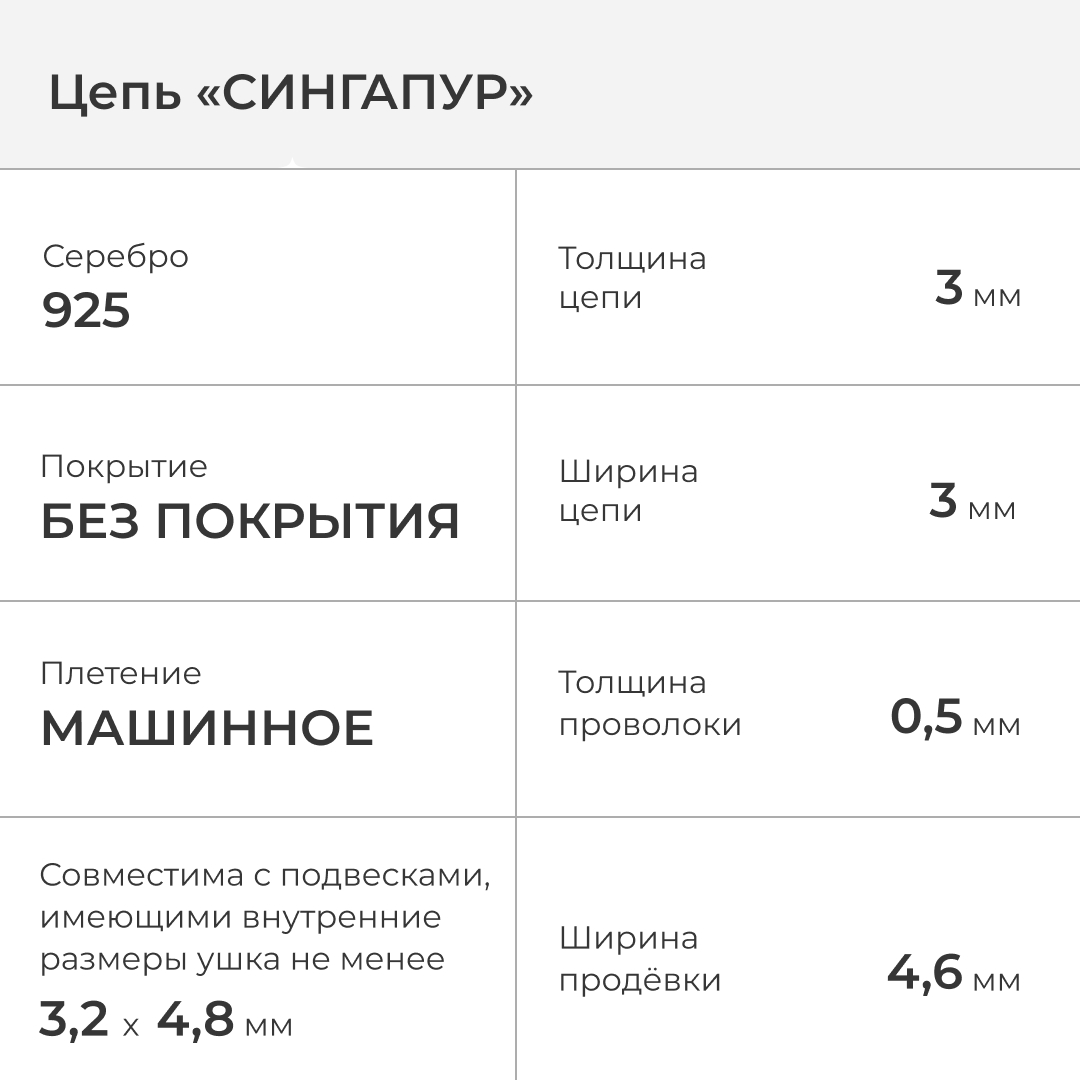Click the x separator between 3,2 and 4,8

click(x=131, y=1026)
